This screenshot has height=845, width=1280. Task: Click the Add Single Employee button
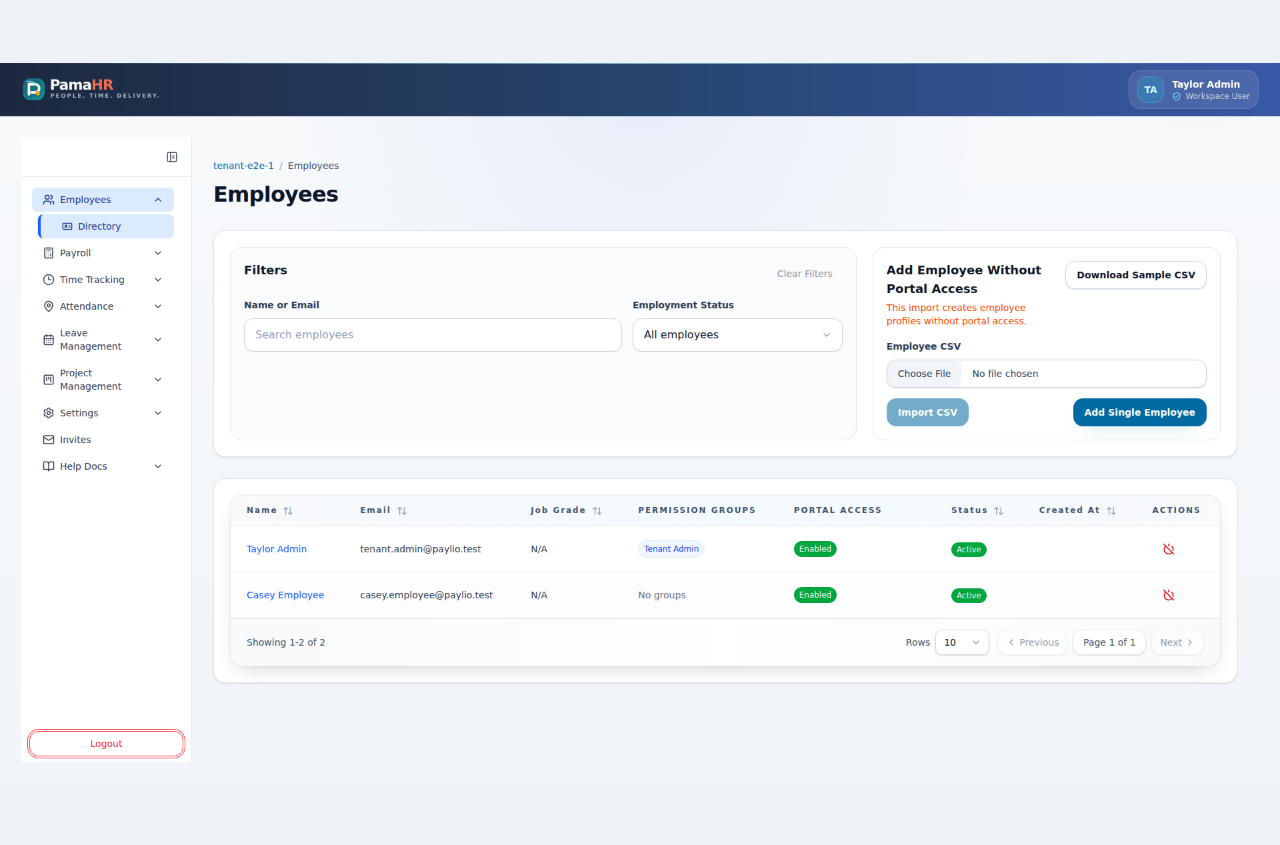1140,413
